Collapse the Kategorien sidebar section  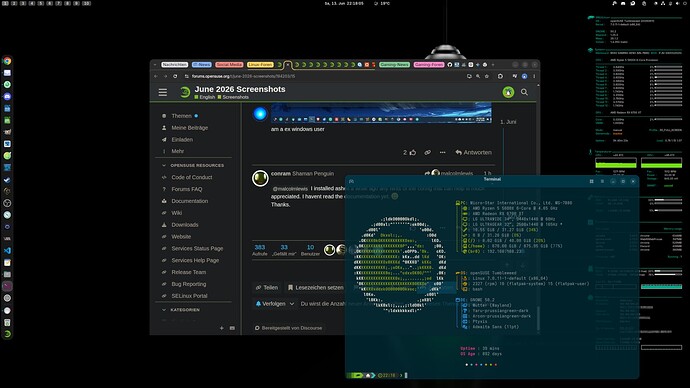(x=164, y=310)
